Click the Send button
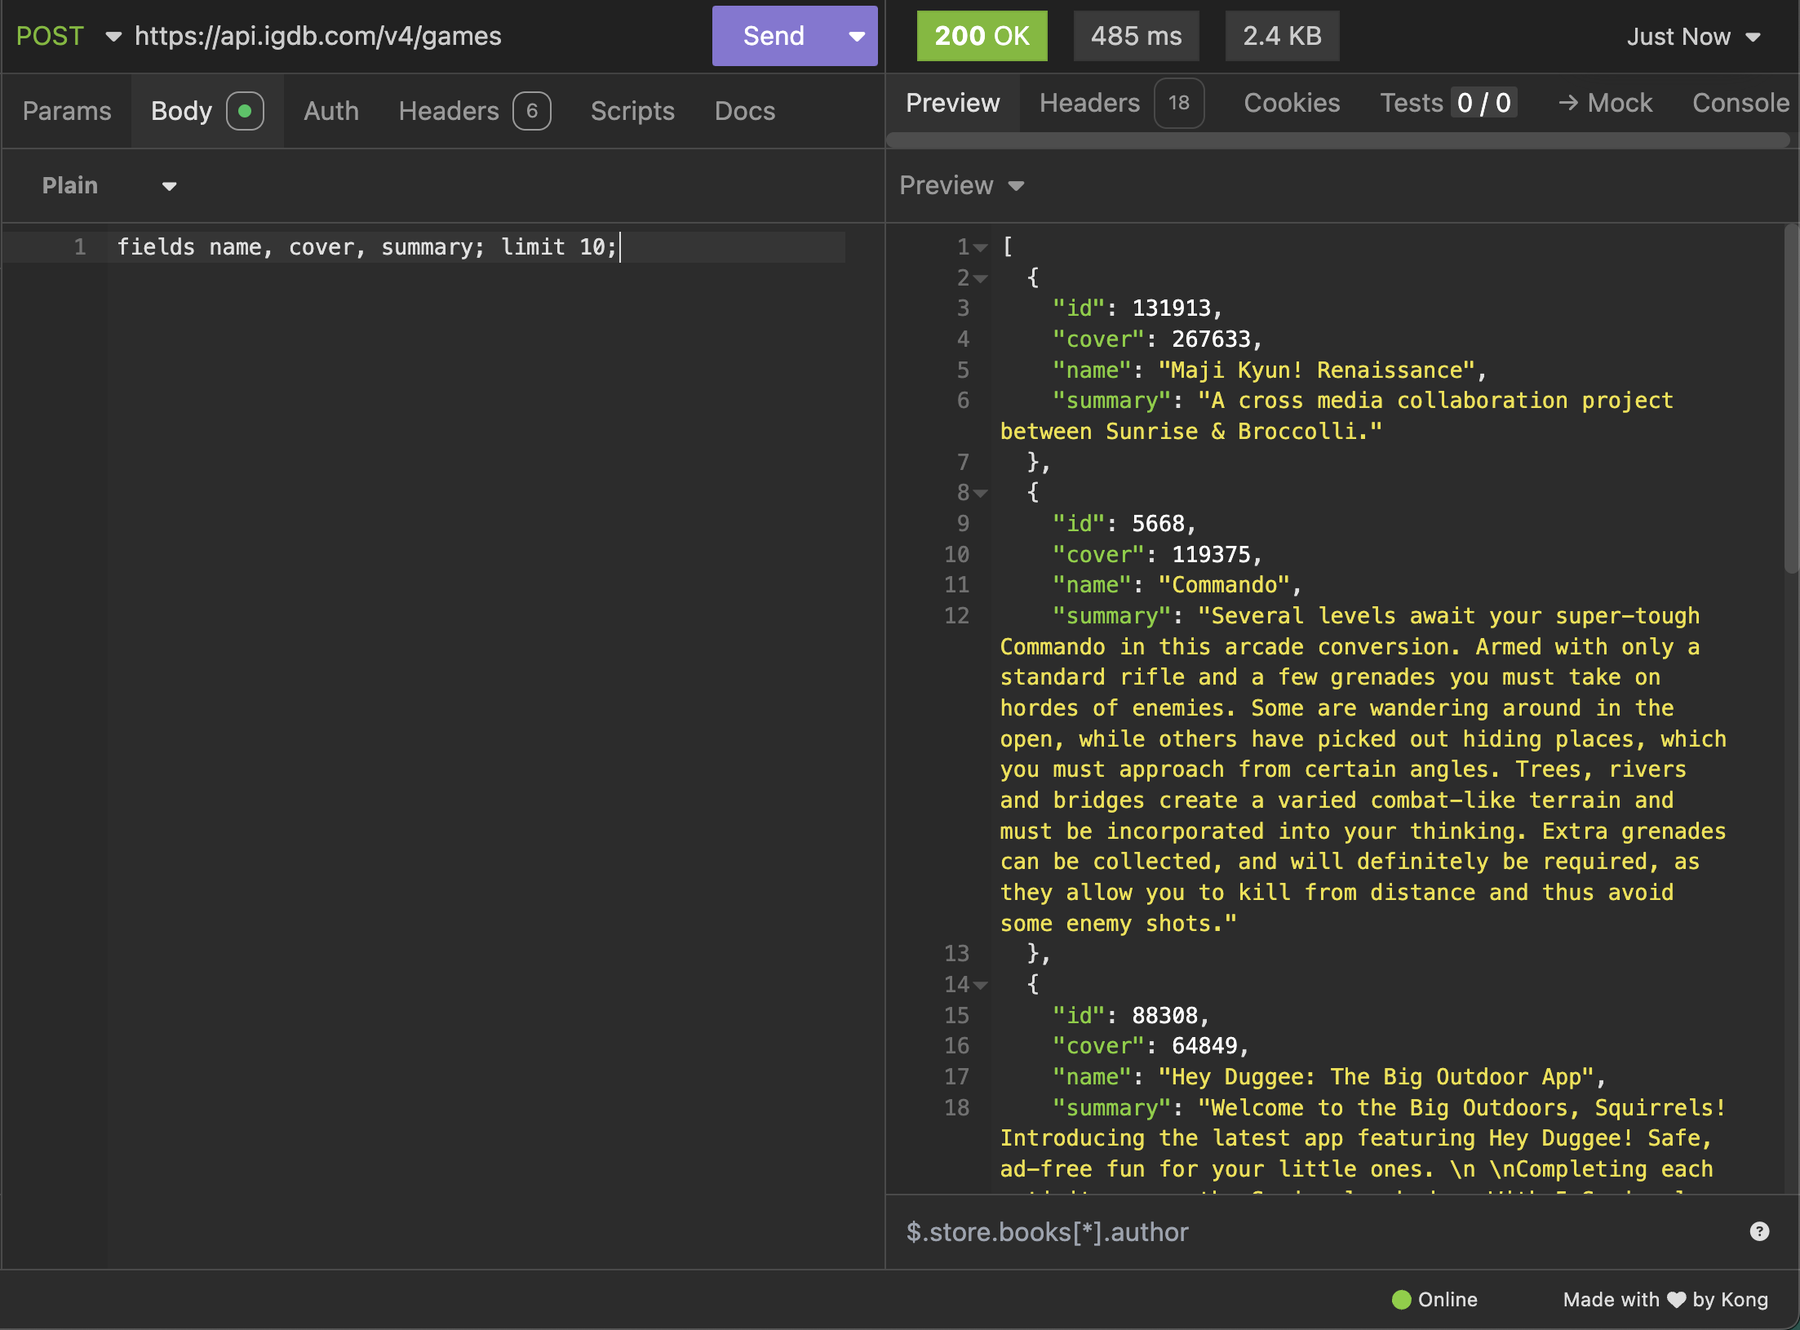Viewport: 1800px width, 1330px height. coord(771,35)
